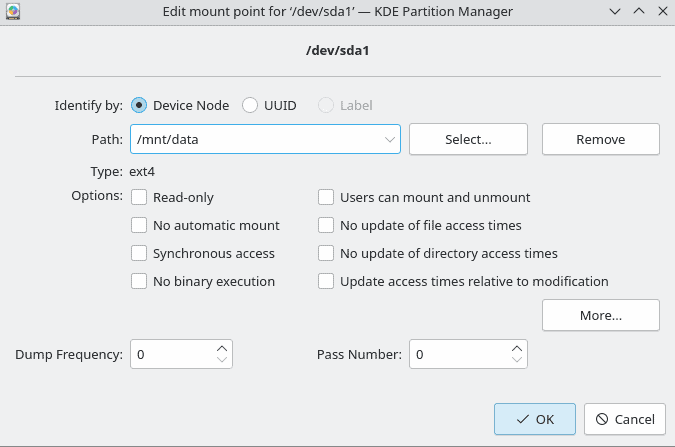Open the Path dropdown arrow
The width and height of the screenshot is (675, 447).
coord(390,140)
